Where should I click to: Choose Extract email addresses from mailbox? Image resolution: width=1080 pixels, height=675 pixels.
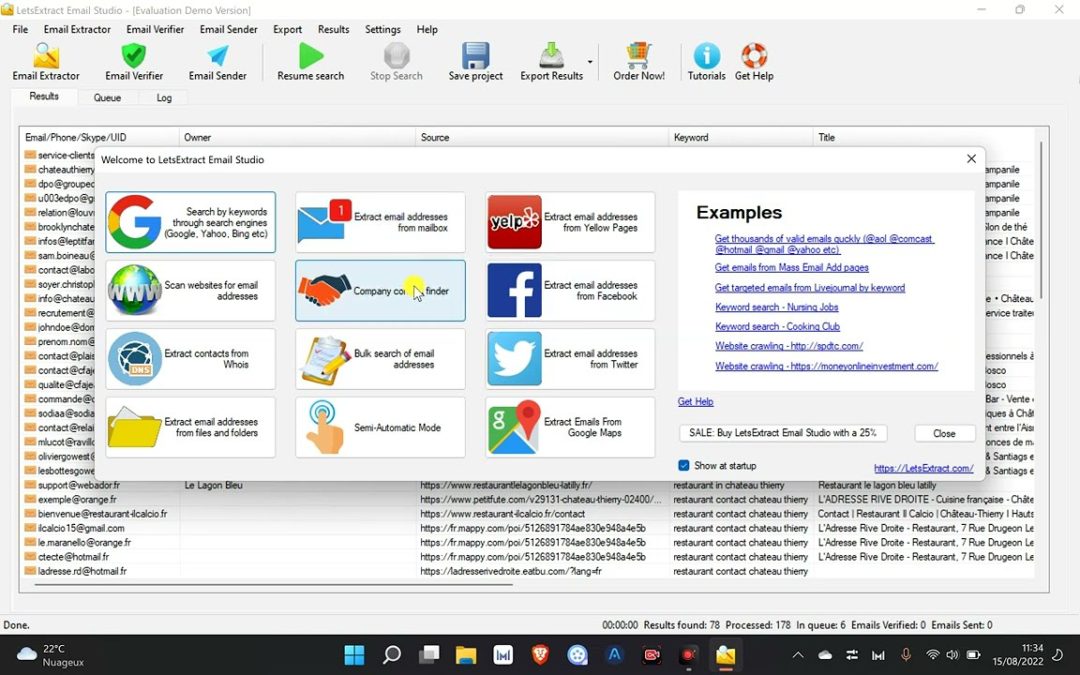(380, 222)
